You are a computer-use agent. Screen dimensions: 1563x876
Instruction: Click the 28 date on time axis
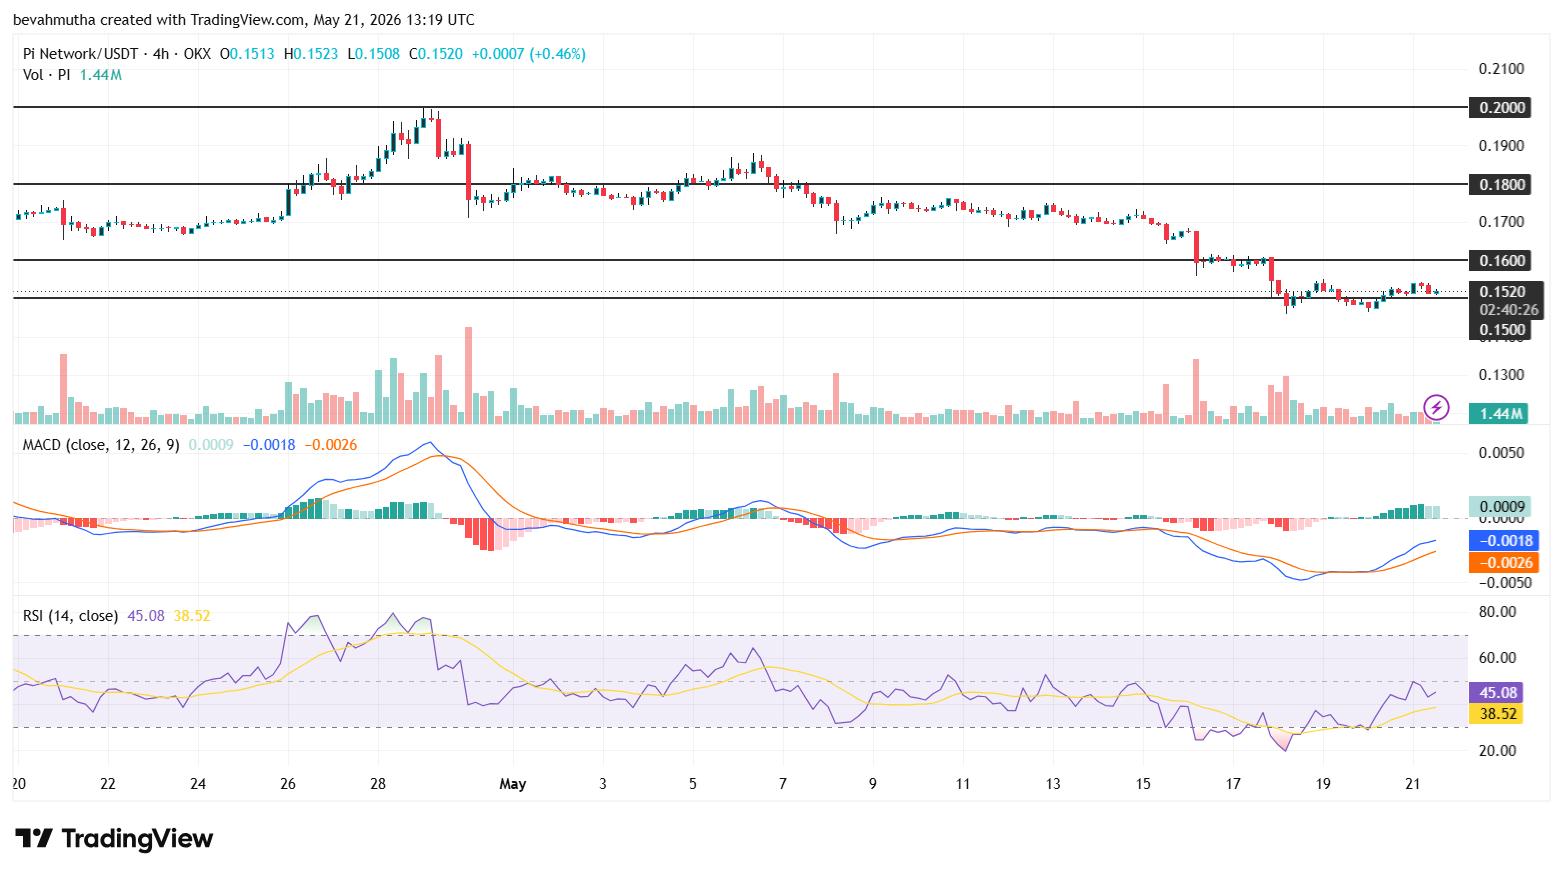378,784
